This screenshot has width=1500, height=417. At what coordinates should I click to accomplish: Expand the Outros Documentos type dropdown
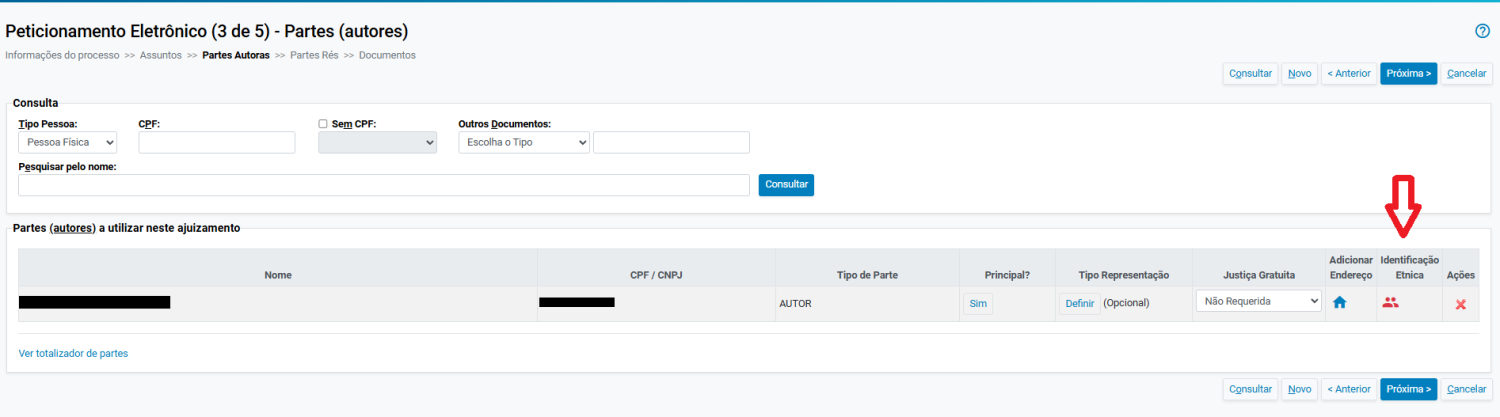tap(524, 143)
